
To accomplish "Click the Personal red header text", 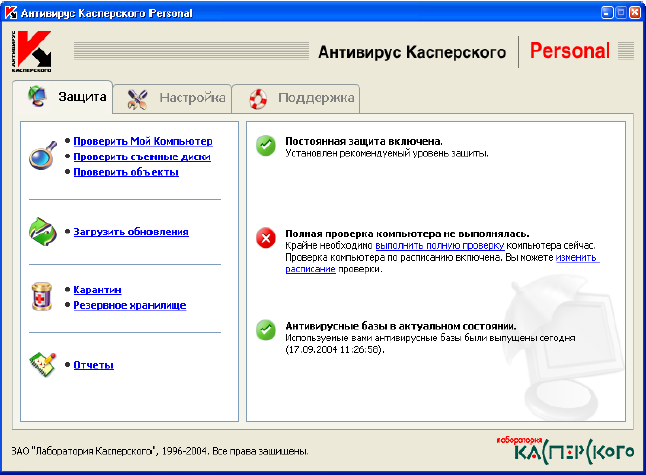I will 570,51.
